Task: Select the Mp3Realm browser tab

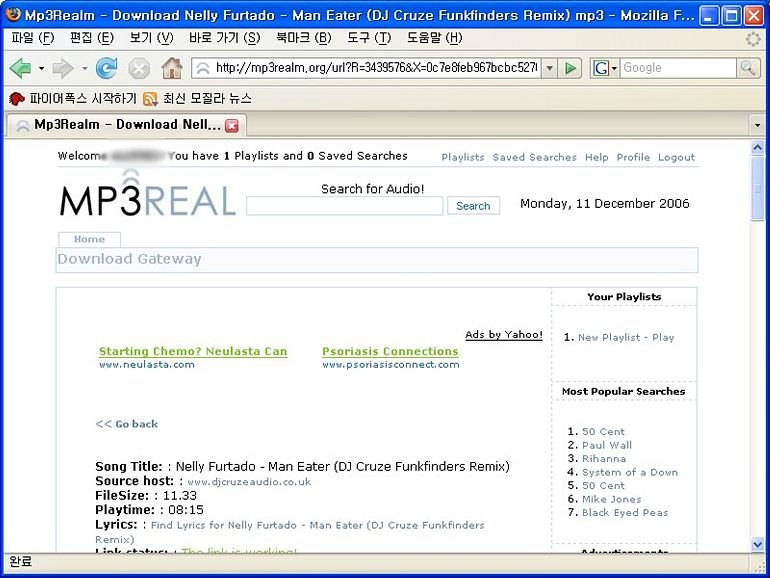Action: (126, 125)
